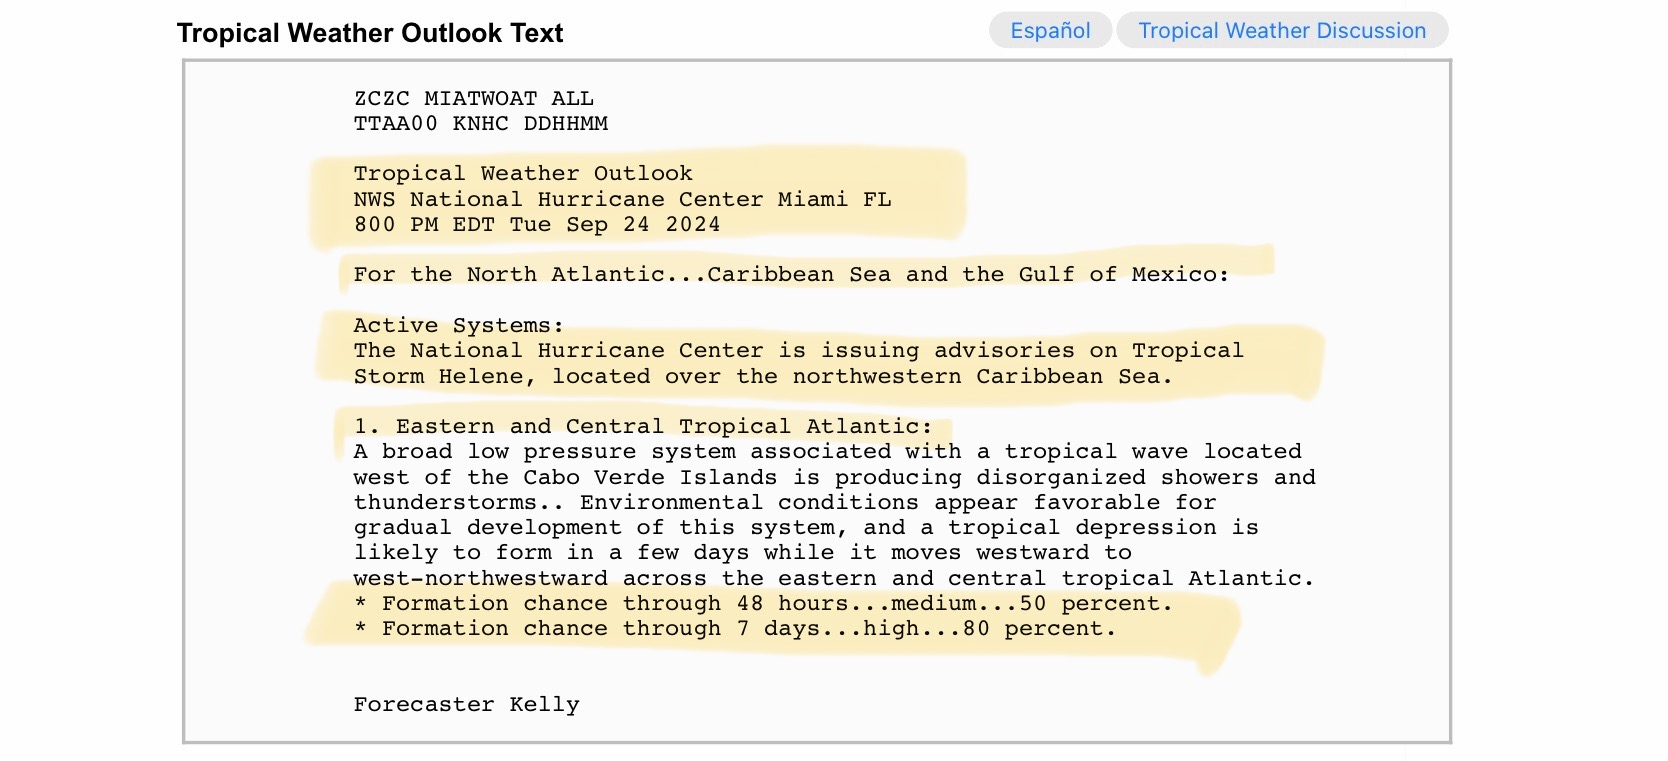
Task: Click the Eastern and Central Tropical Atlantic heading
Action: (643, 426)
